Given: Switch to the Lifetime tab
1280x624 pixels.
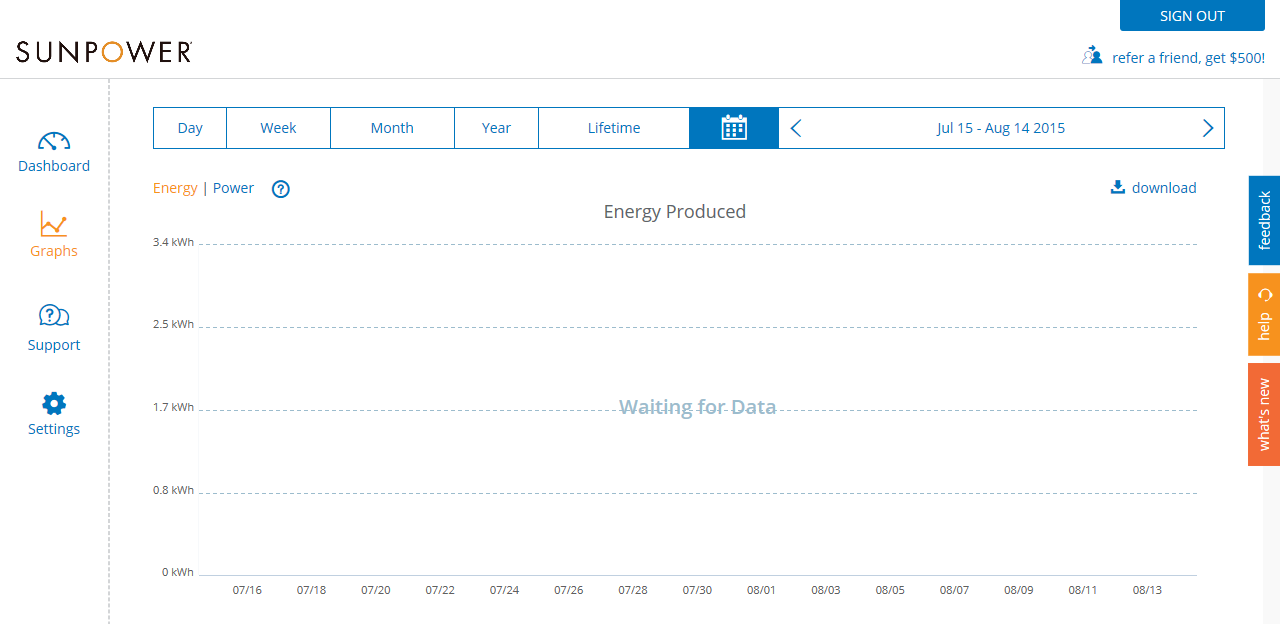Looking at the screenshot, I should pyautogui.click(x=614, y=128).
